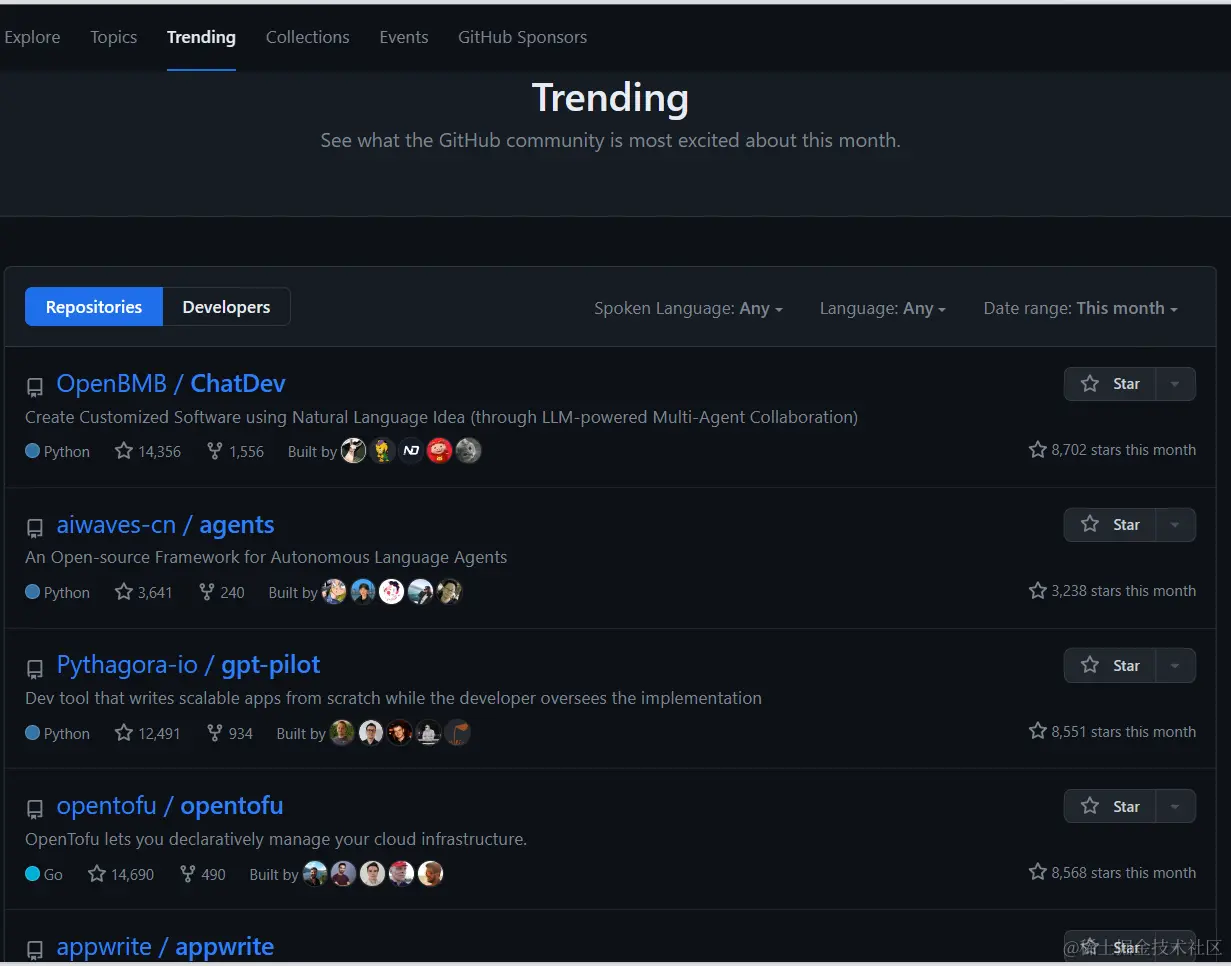
Task: Click the last contributor avatar for opentofu
Action: 431,874
